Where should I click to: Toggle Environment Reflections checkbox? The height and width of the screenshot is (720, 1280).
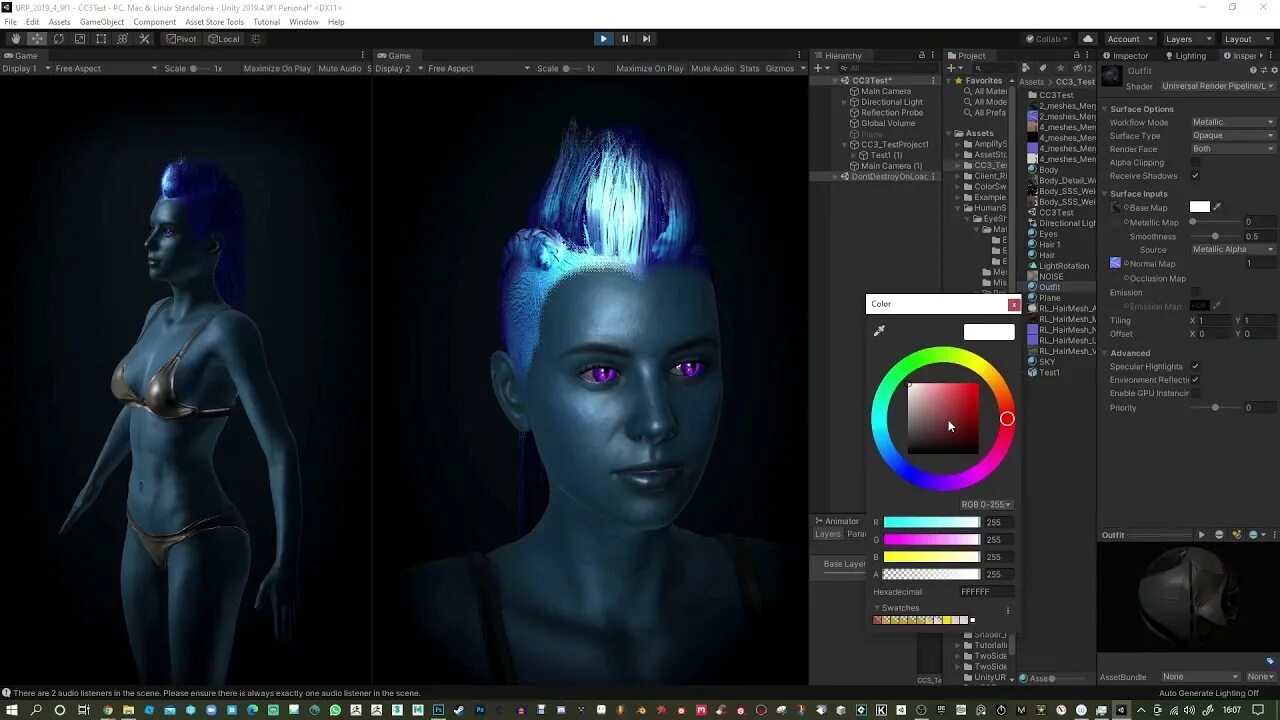point(1195,380)
